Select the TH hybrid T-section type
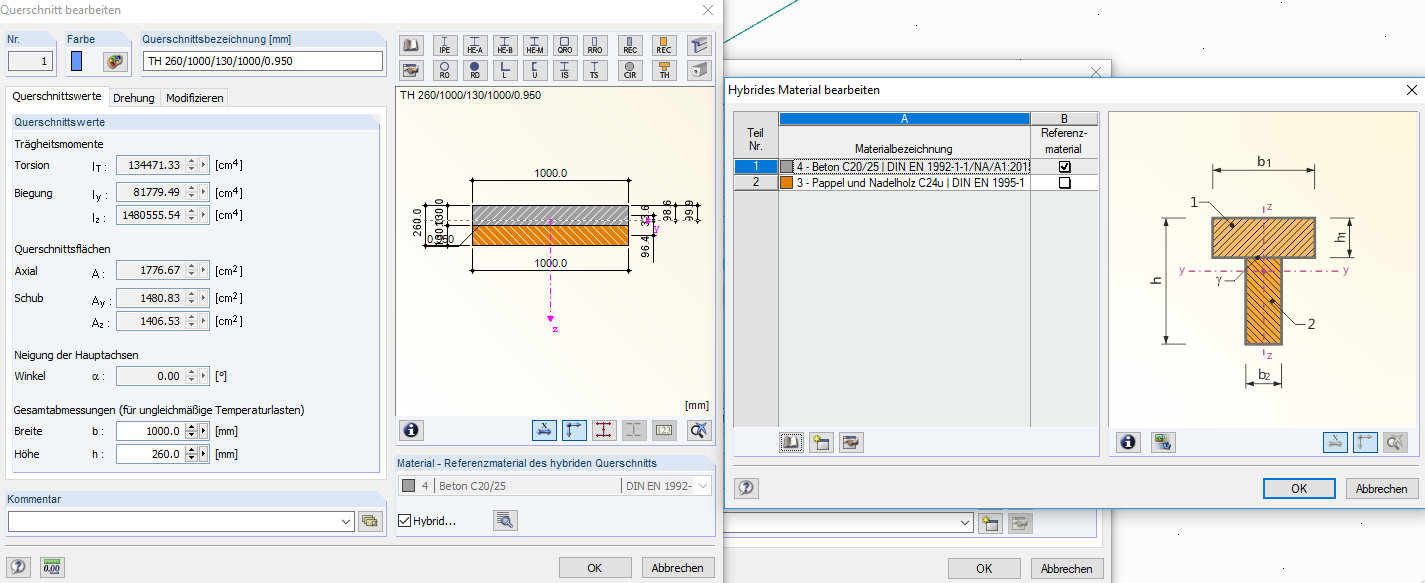1425x583 pixels. (664, 70)
